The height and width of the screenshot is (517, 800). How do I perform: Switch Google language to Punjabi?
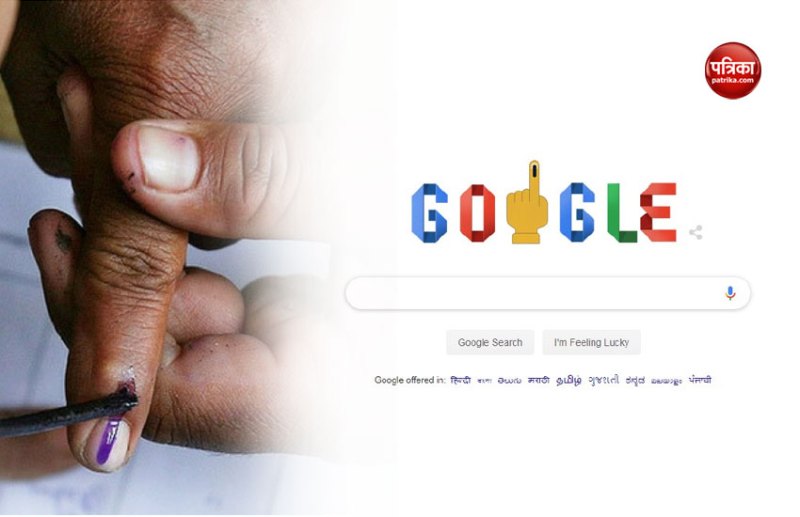699,380
